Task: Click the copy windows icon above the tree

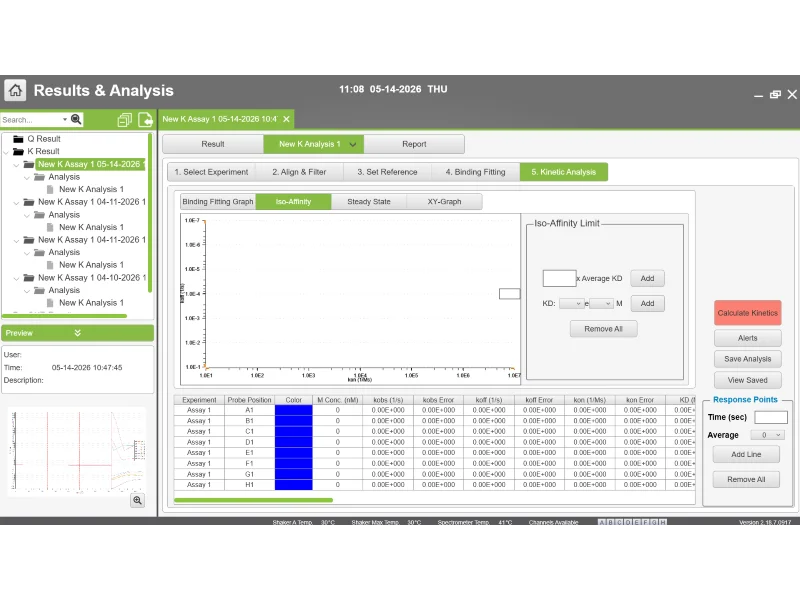Action: 124,120
